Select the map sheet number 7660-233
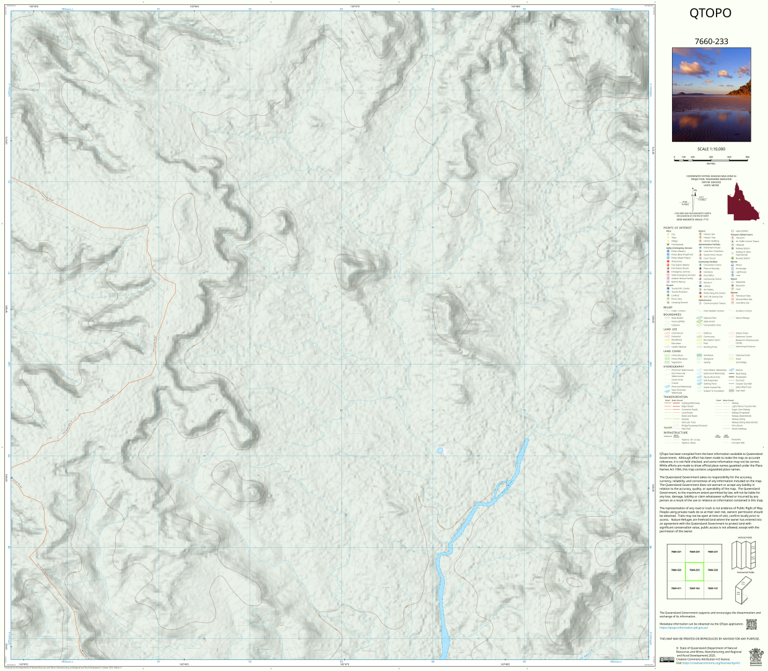 (x=711, y=41)
